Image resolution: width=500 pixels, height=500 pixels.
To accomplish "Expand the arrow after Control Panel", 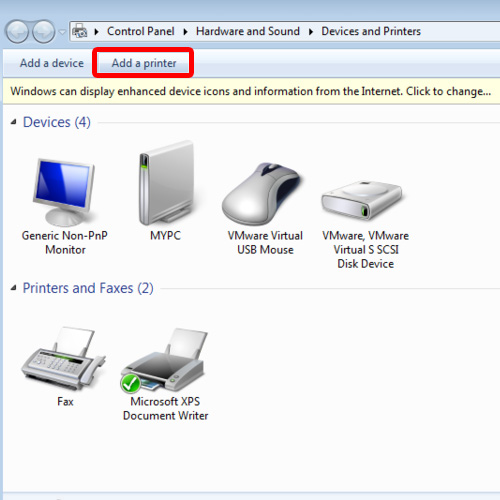I will tap(185, 32).
